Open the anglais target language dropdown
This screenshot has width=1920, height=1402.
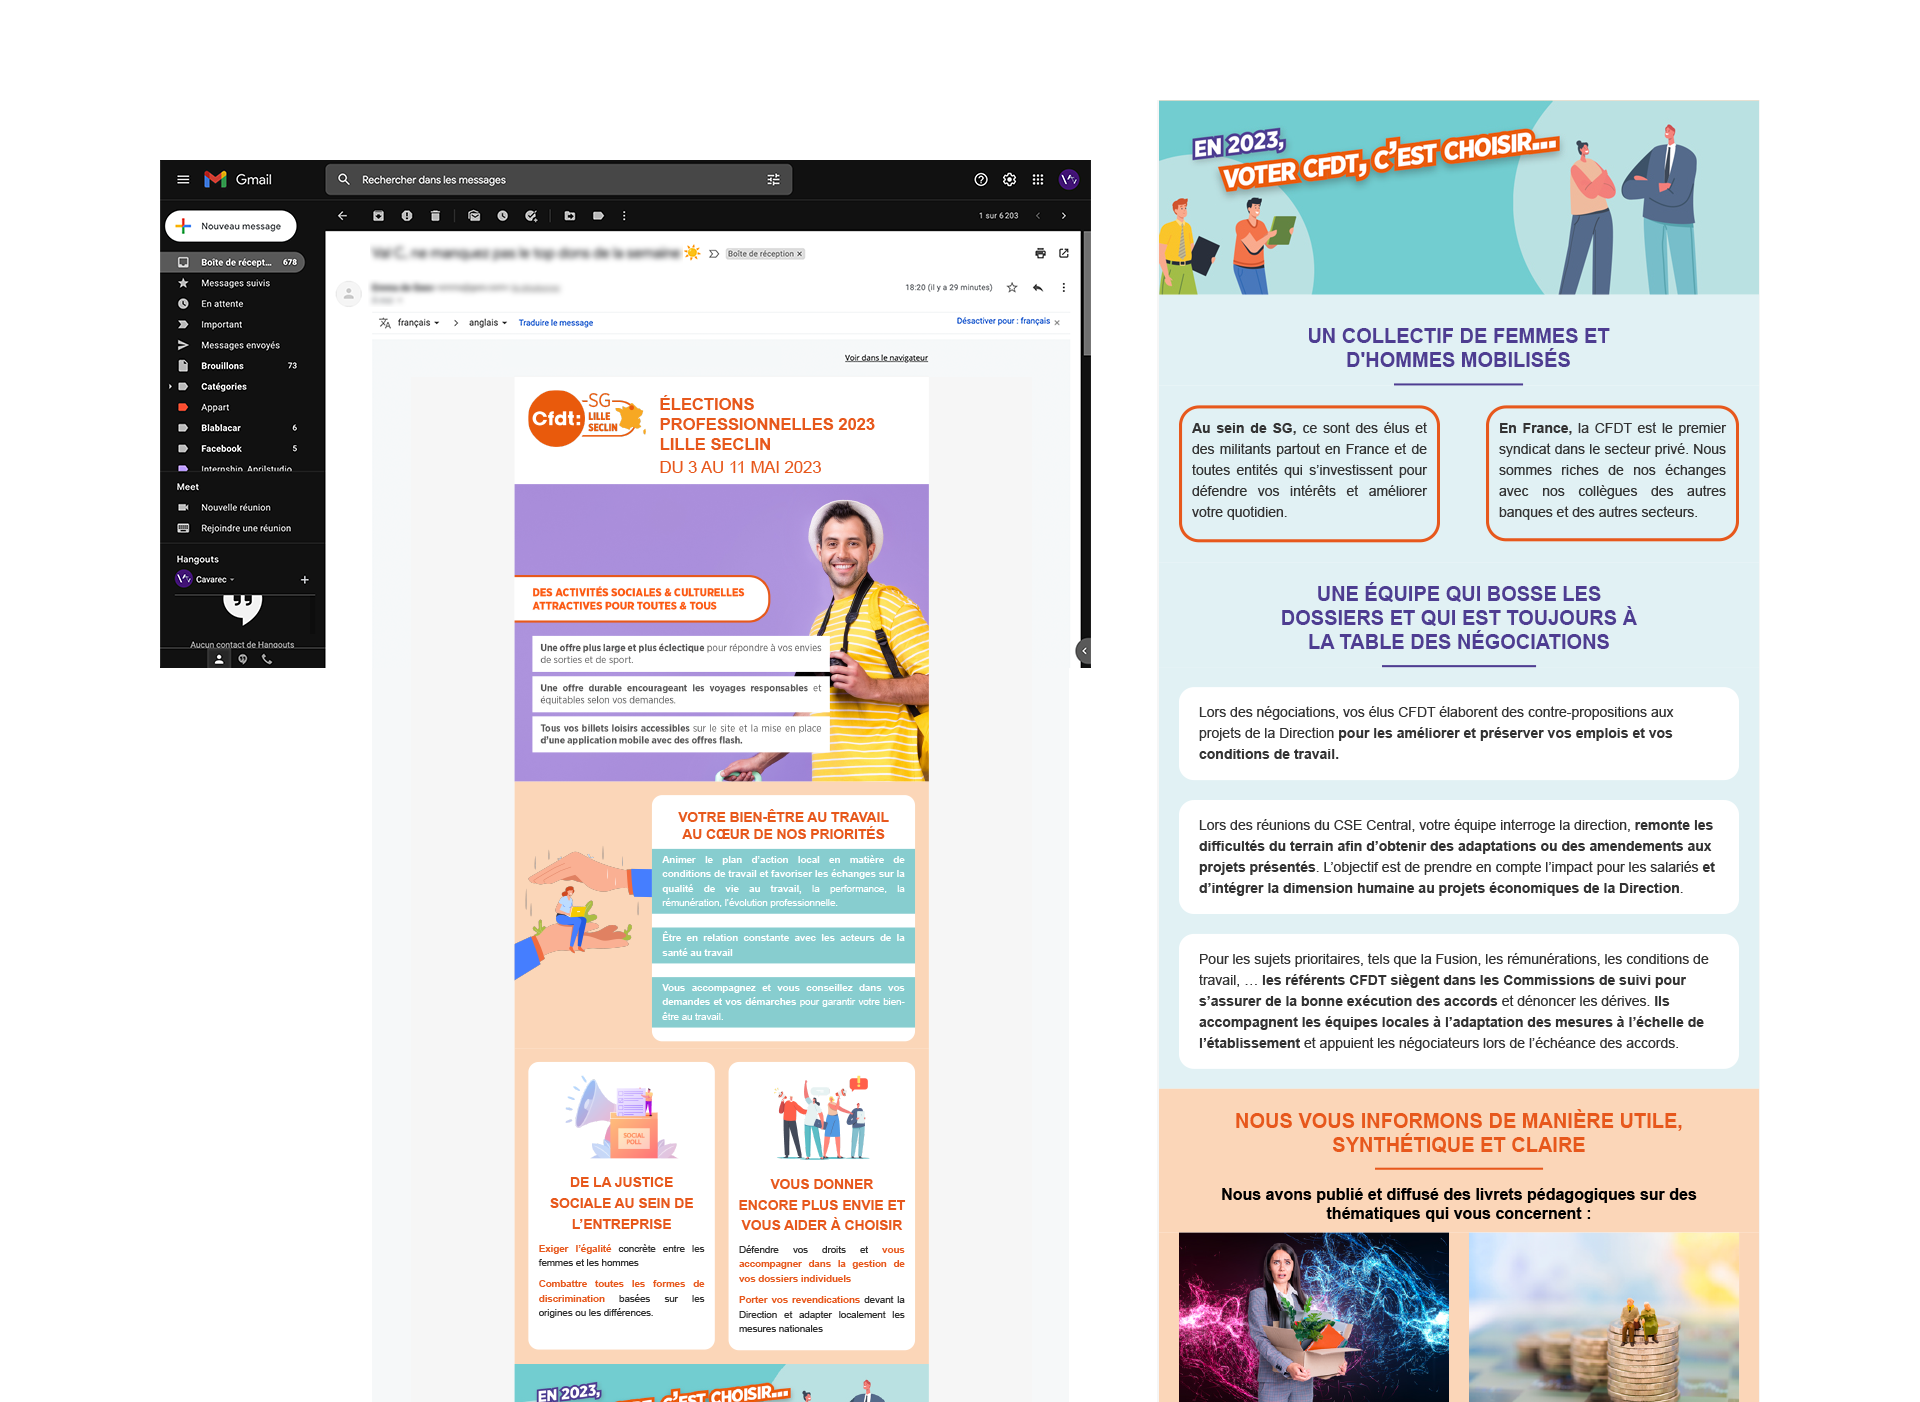[x=488, y=323]
